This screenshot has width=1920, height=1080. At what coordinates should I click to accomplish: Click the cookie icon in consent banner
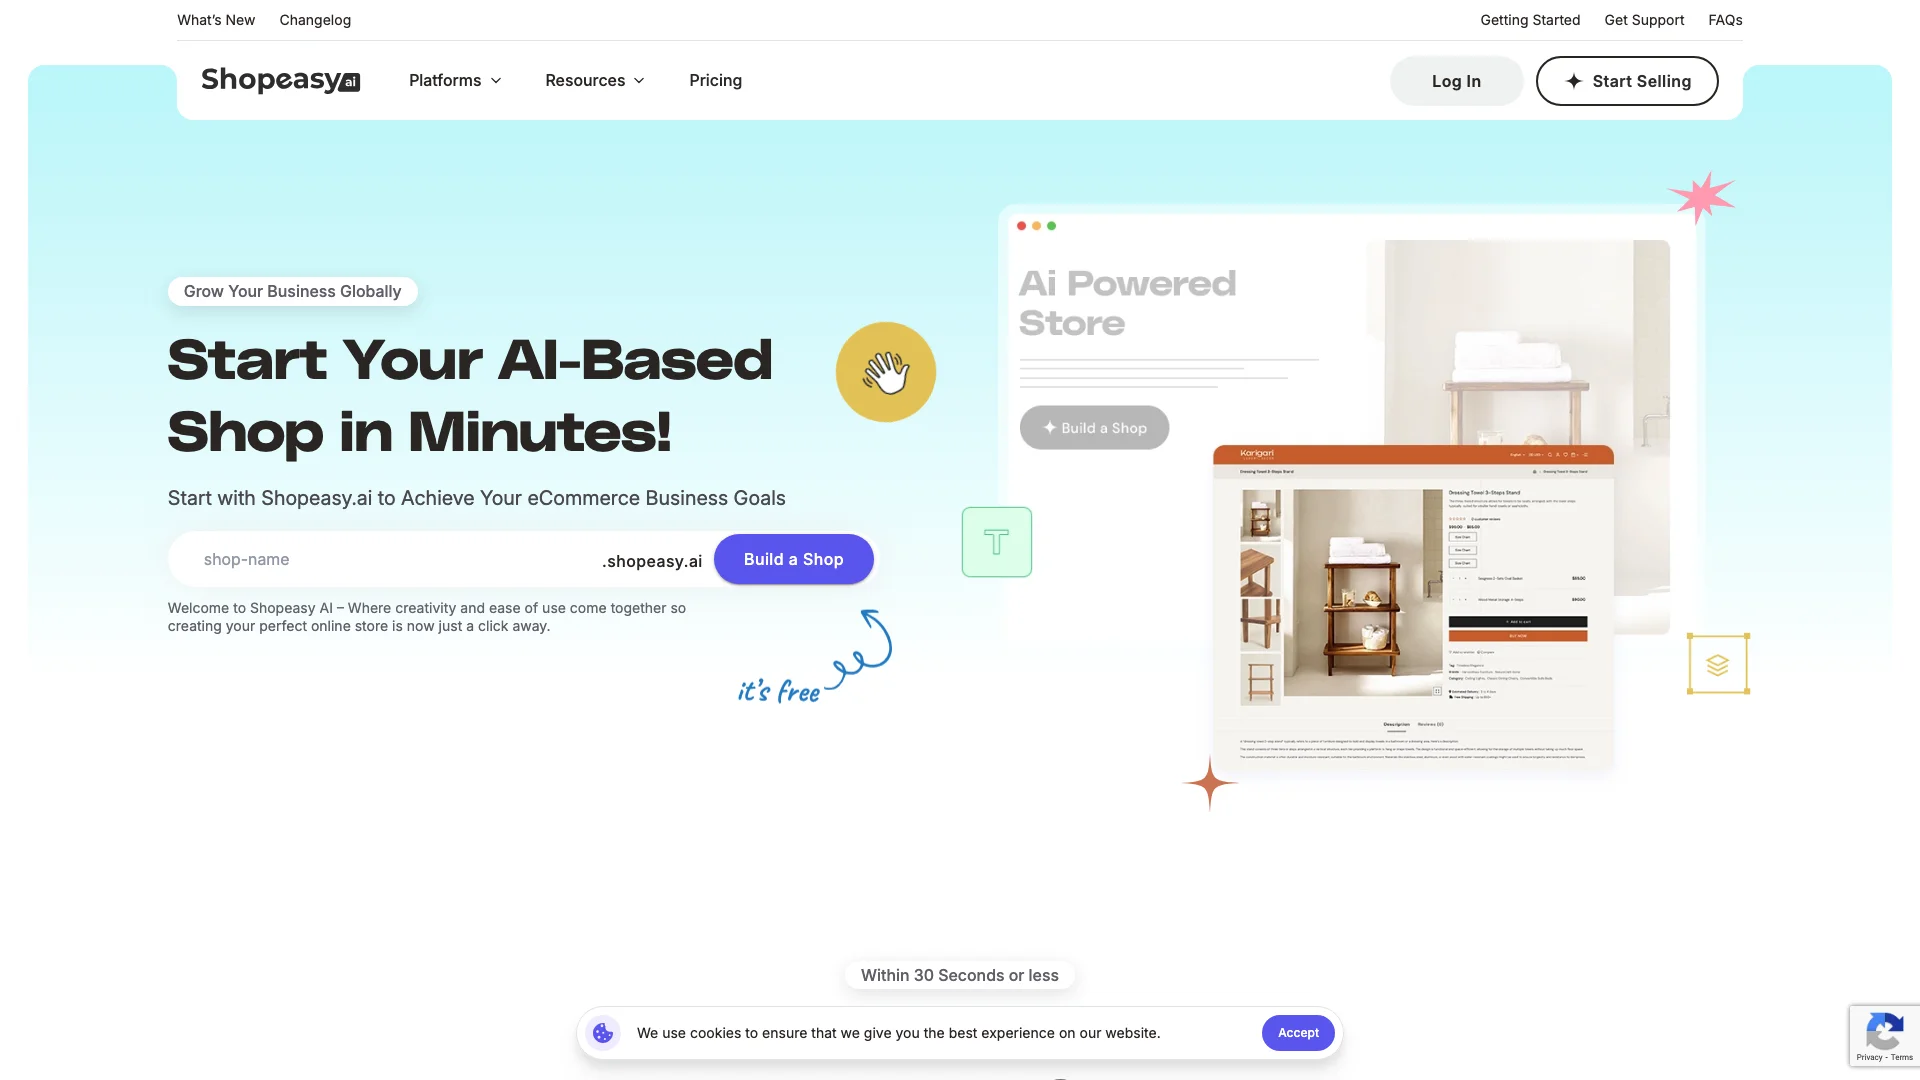point(604,1031)
